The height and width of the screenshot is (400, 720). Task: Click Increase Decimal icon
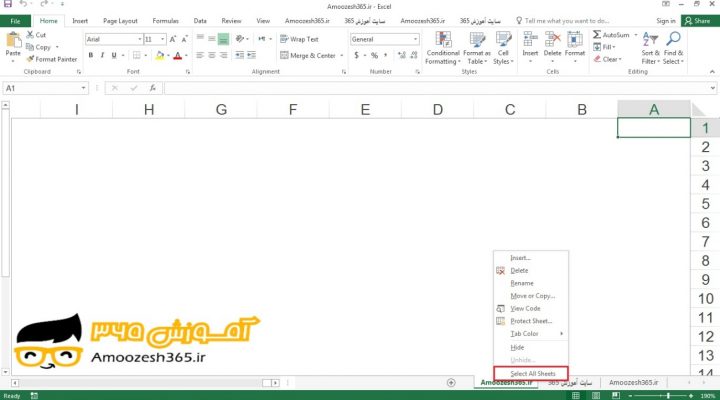tap(402, 56)
